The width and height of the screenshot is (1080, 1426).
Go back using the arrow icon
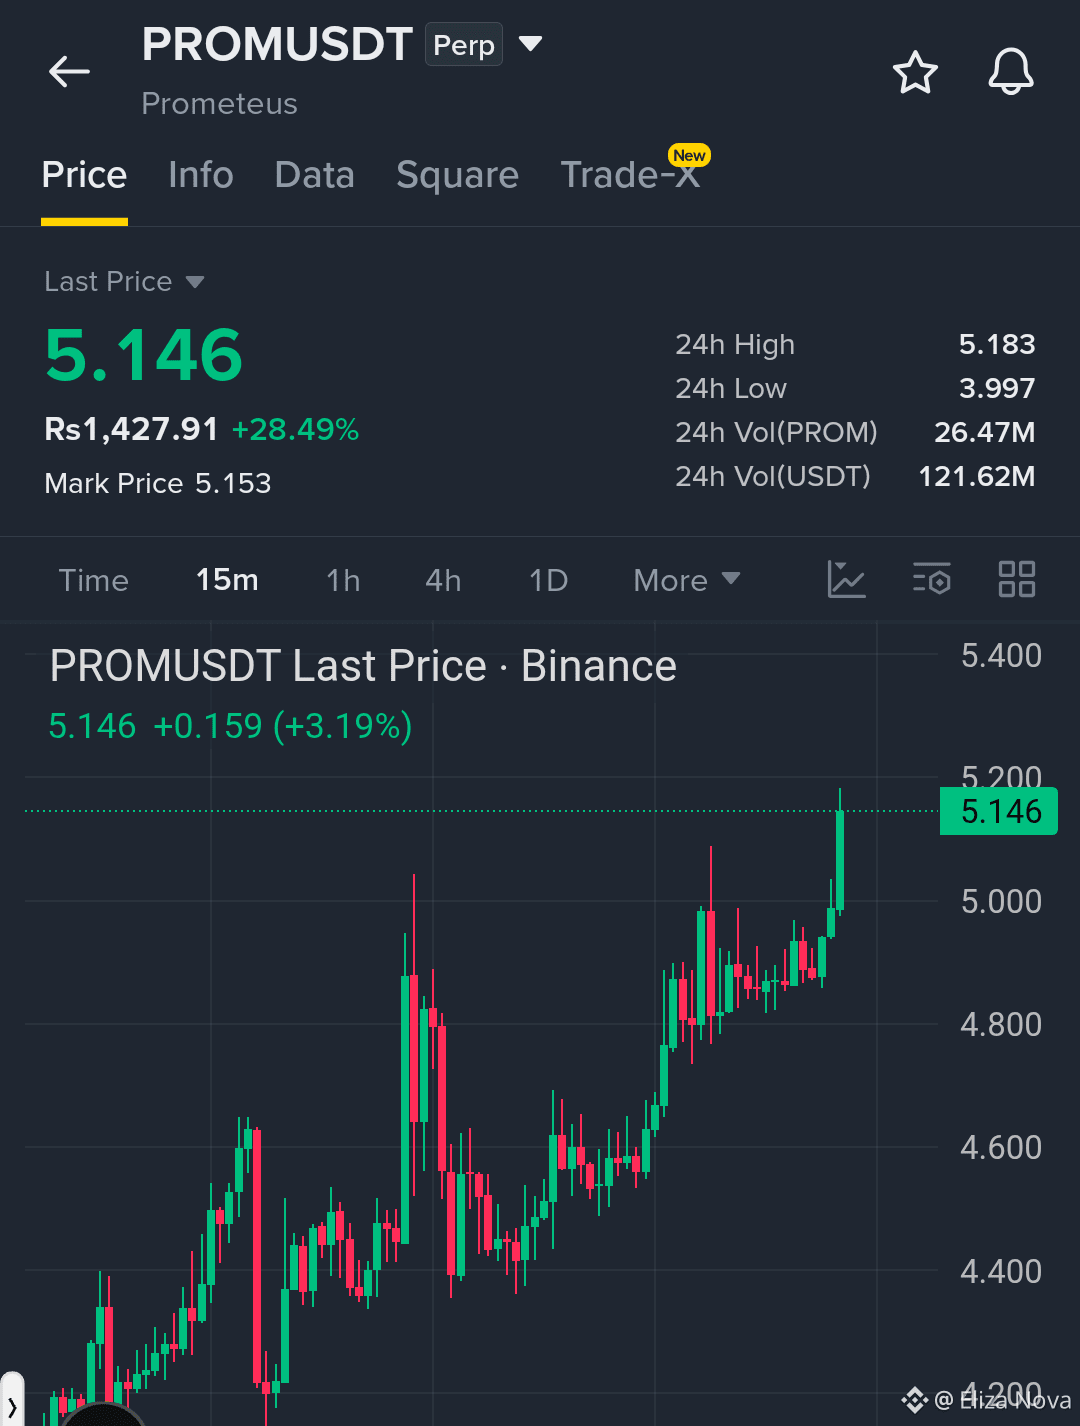pyautogui.click(x=69, y=72)
